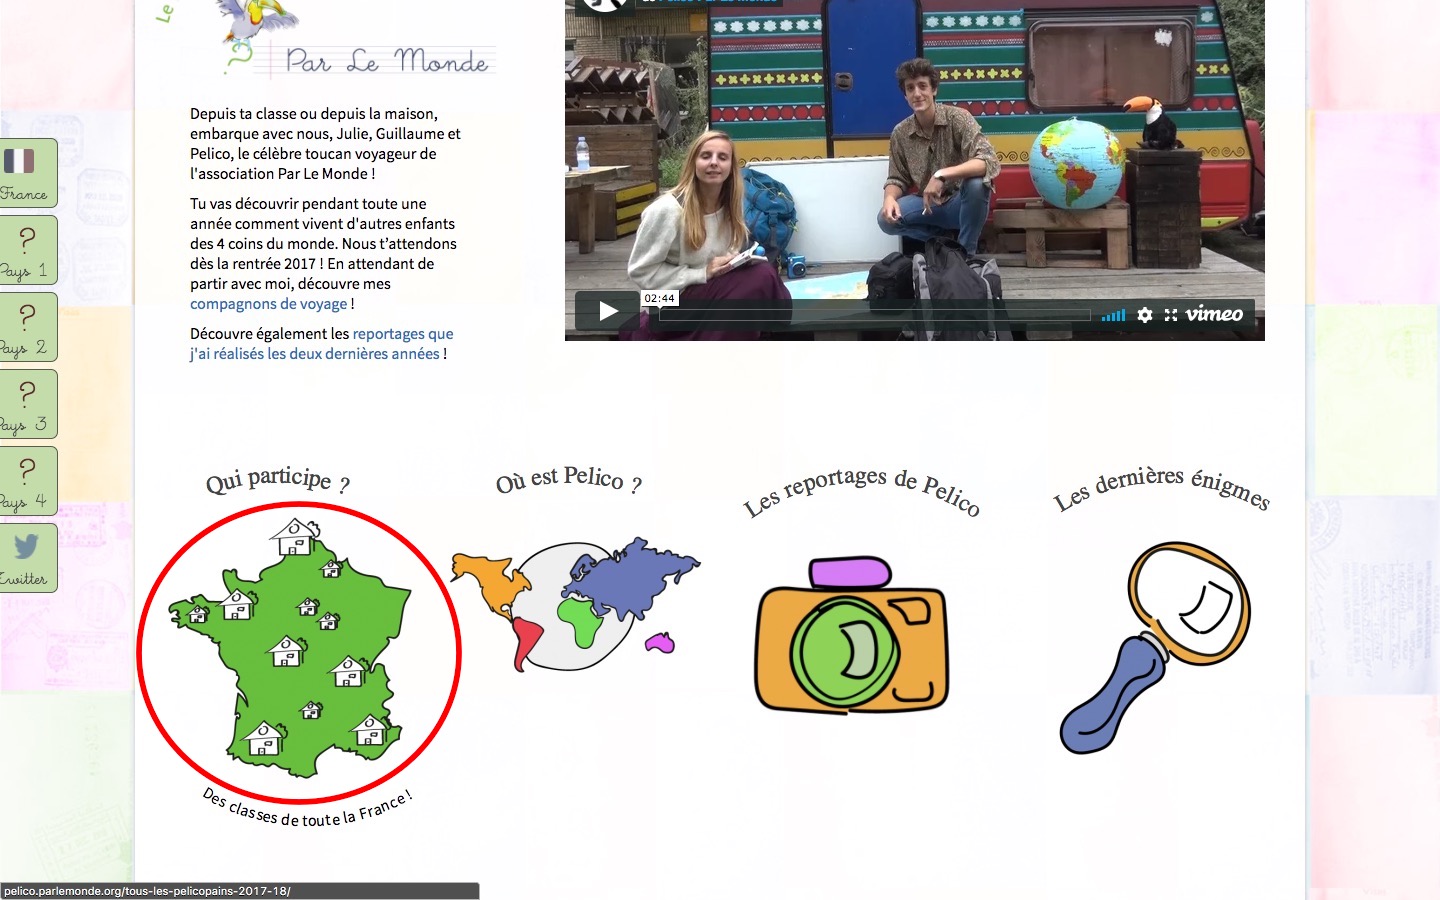Click the 02:44 duration label
The image size is (1440, 900).
pos(660,298)
